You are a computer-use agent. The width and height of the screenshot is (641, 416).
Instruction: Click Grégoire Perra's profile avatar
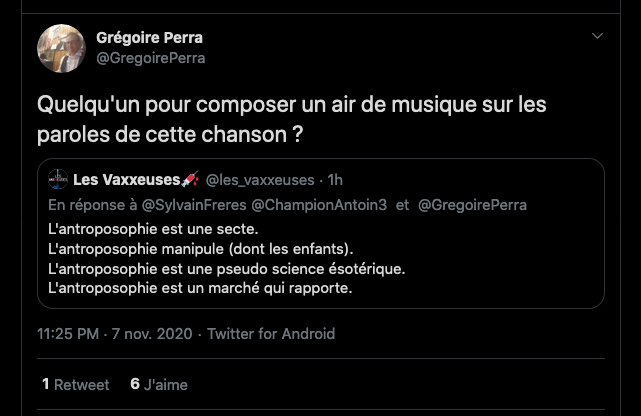pyautogui.click(x=61, y=48)
